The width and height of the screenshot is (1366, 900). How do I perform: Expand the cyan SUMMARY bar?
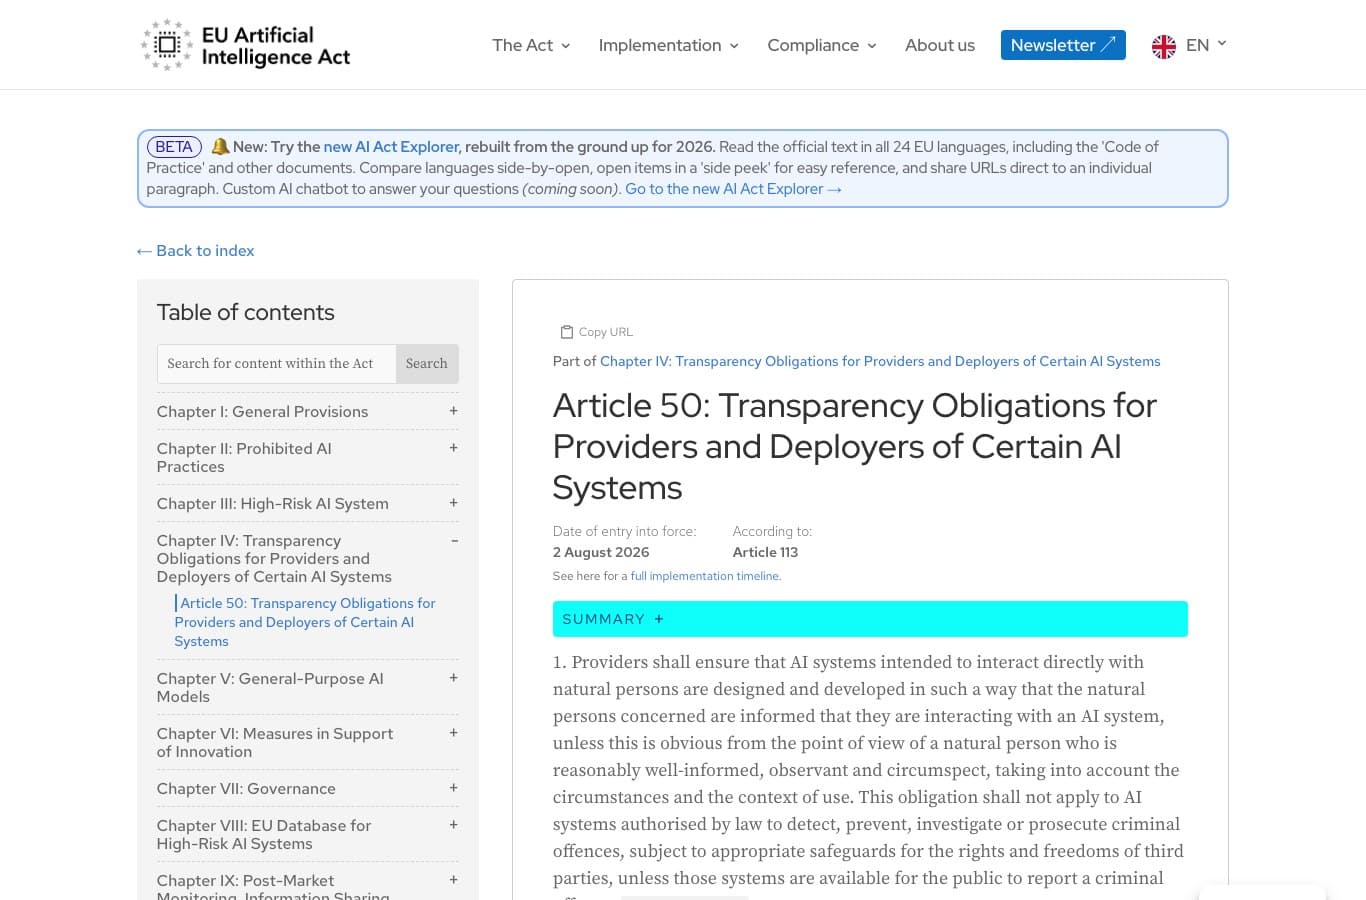[x=870, y=619]
